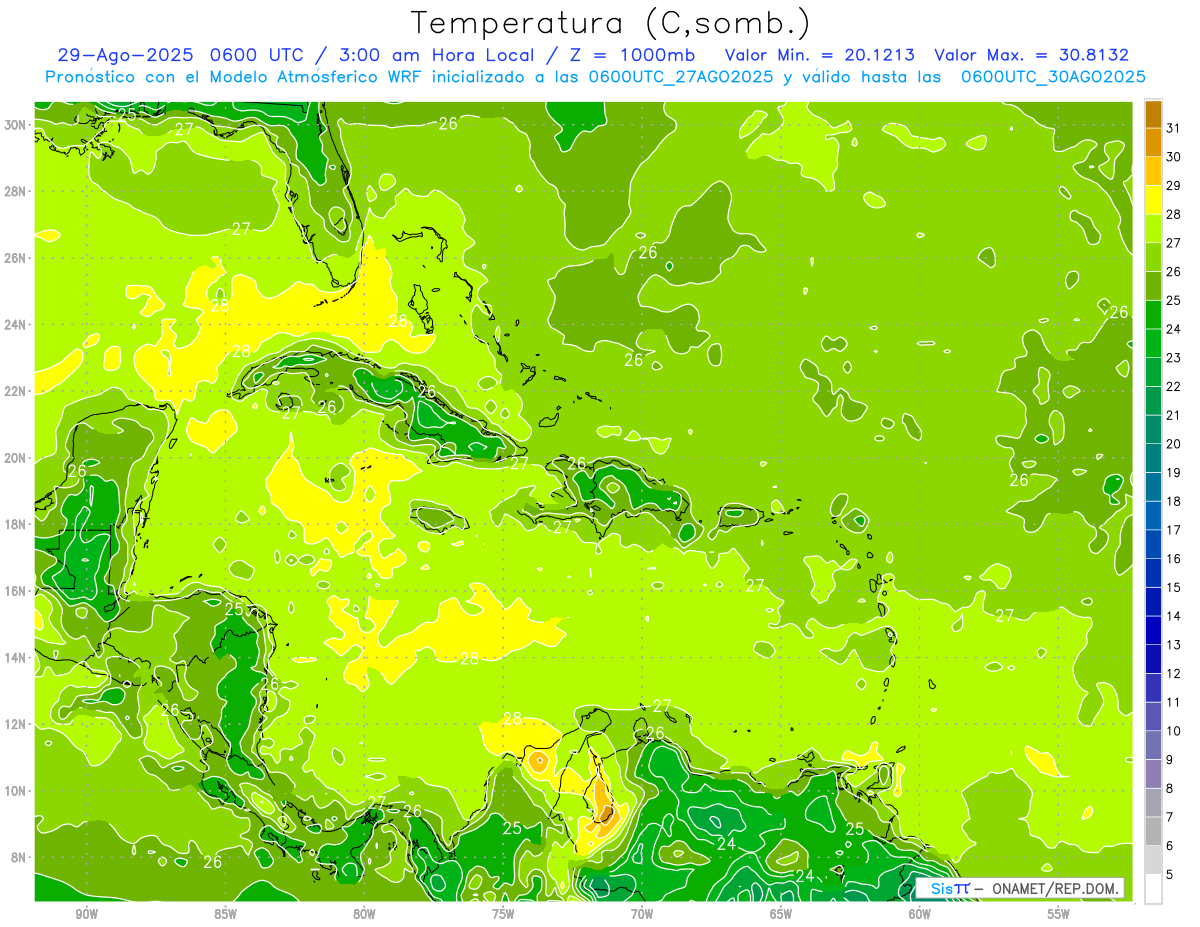This screenshot has width=1200, height=927.
Task: Click the color bar label 15
Action: (x=1174, y=587)
